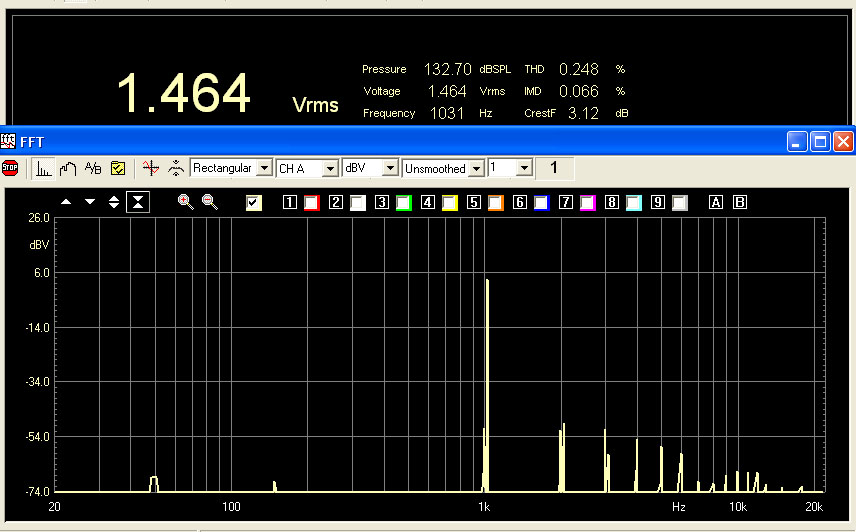Toggle memory slot 3 green checkbox

(403, 203)
